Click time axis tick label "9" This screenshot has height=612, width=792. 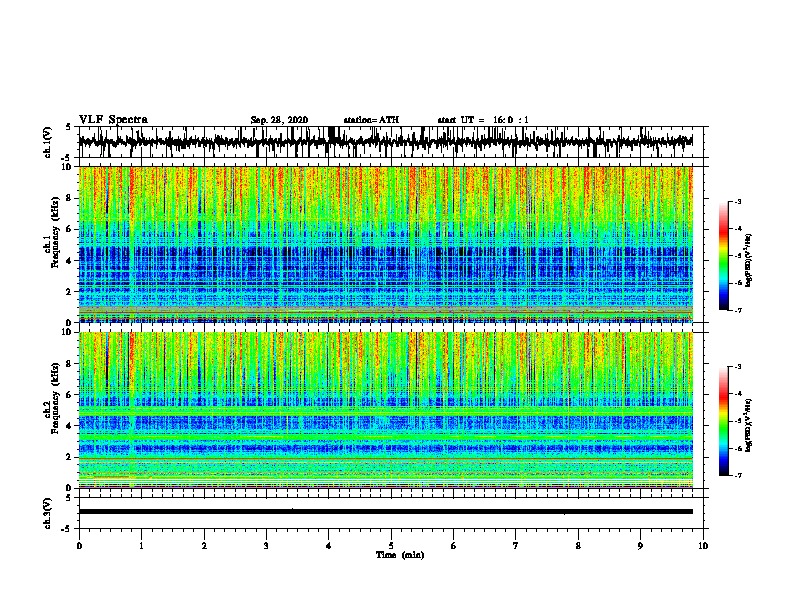[640, 545]
